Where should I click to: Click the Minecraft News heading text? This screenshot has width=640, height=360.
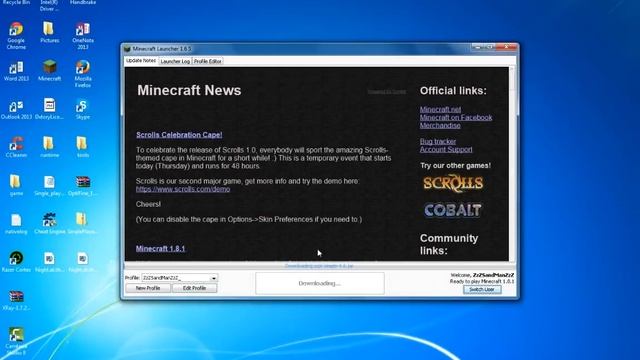point(189,90)
